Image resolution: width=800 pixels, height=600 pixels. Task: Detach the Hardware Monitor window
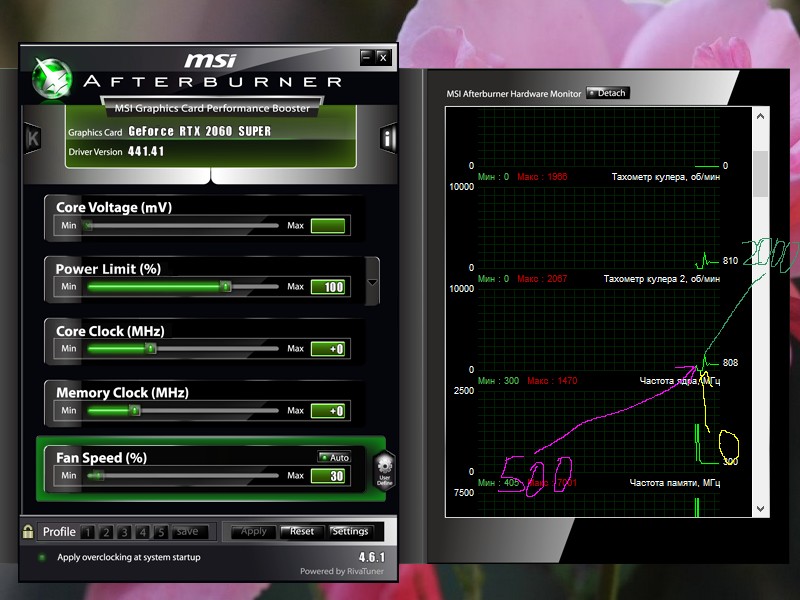(x=608, y=93)
